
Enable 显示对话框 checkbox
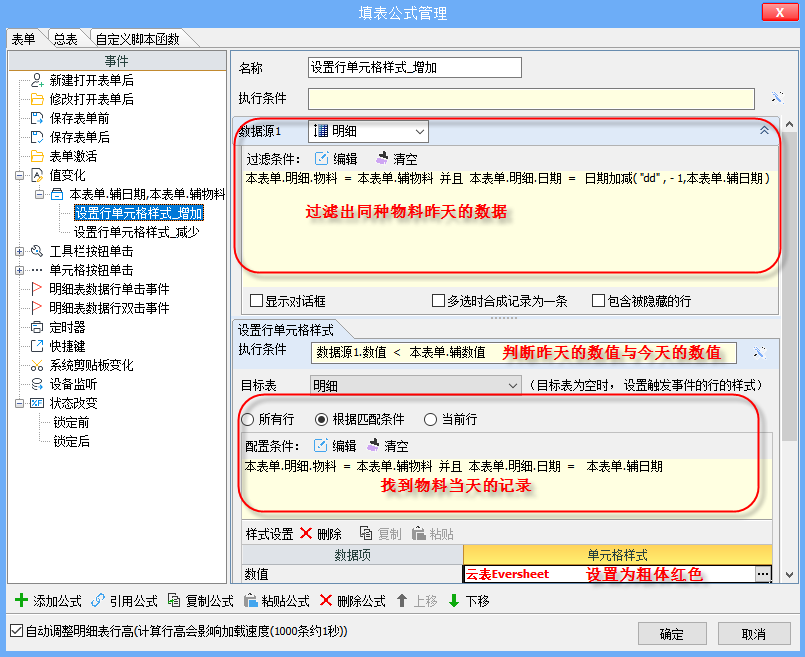[256, 300]
